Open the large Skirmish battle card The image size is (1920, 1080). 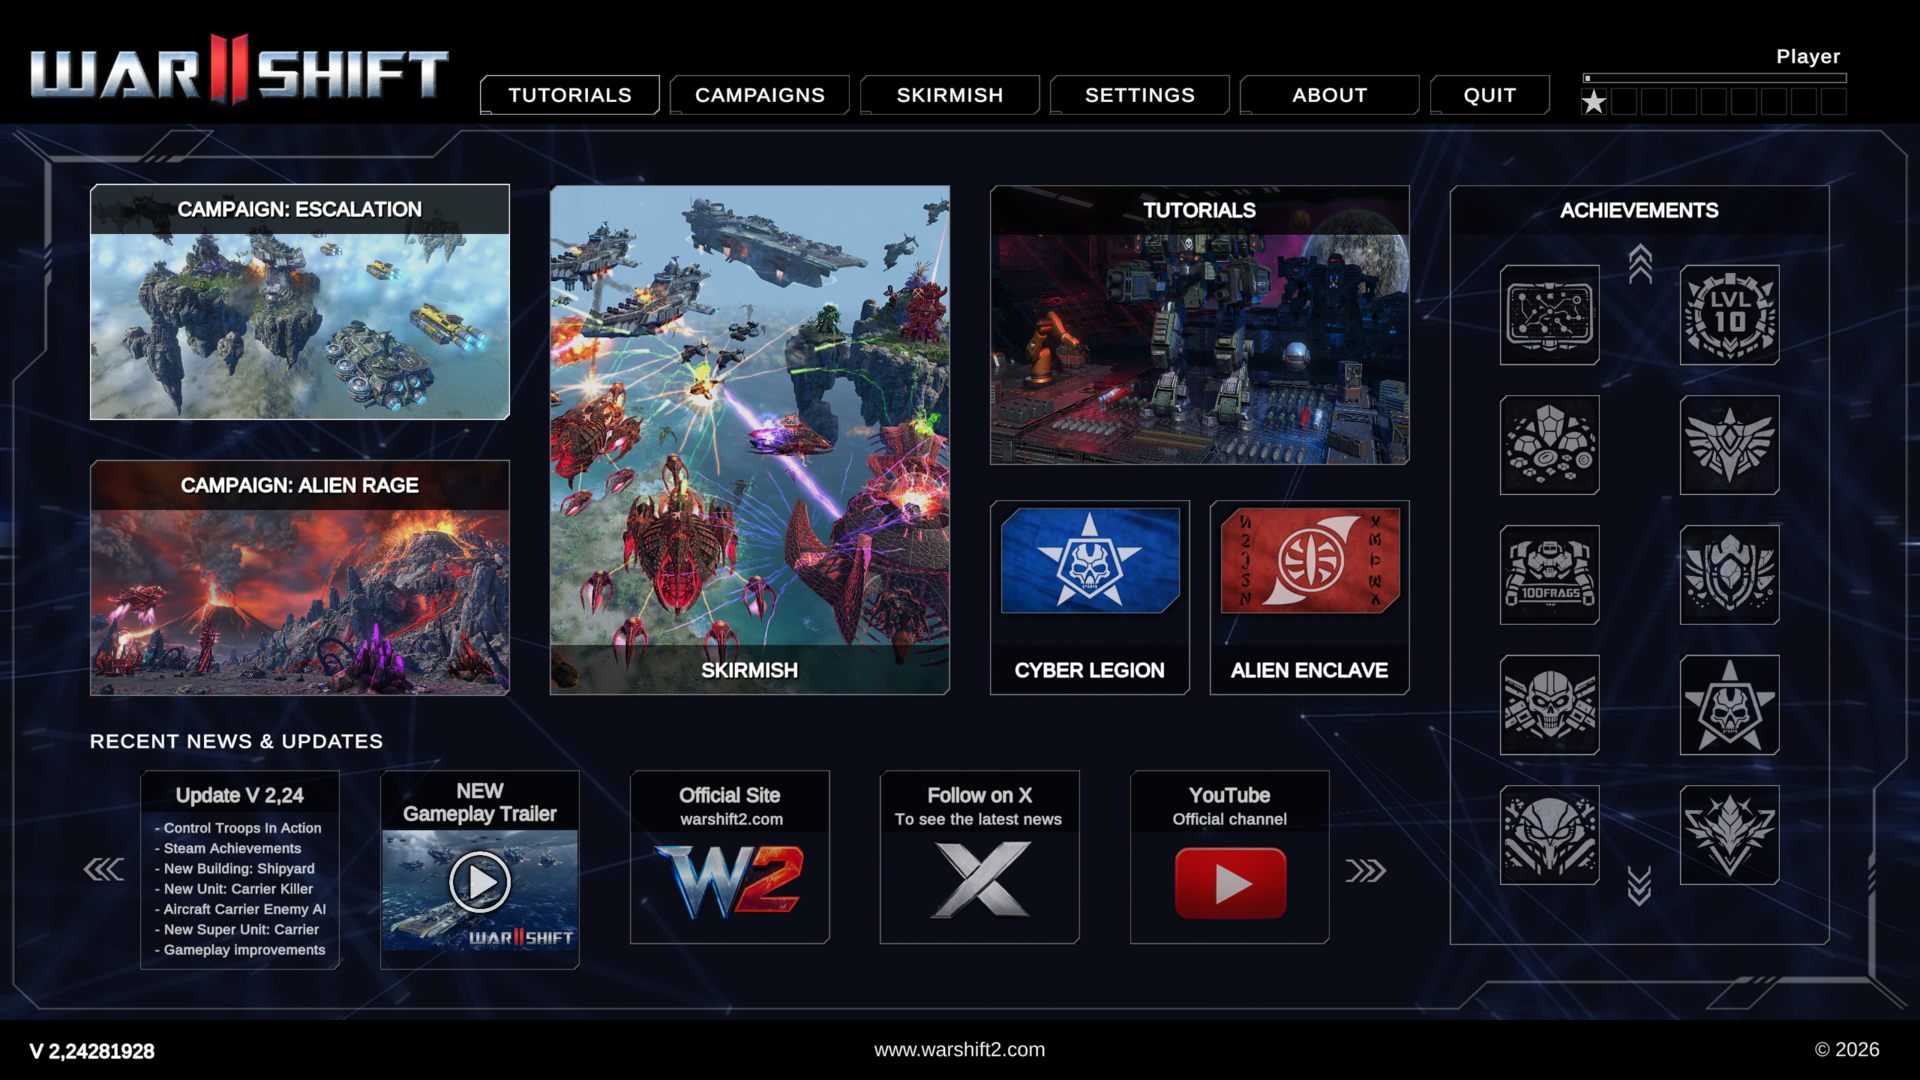pos(750,440)
